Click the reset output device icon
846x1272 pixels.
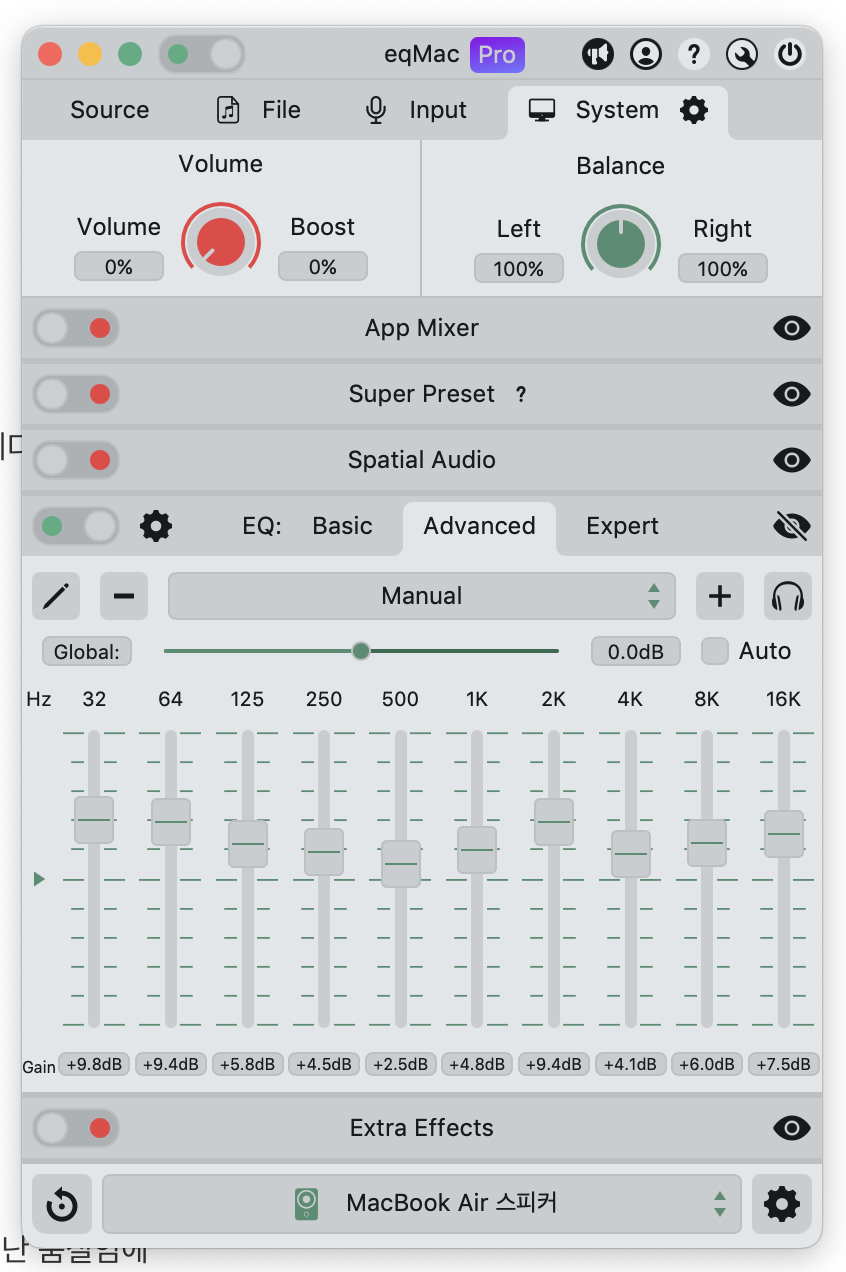coord(62,1204)
